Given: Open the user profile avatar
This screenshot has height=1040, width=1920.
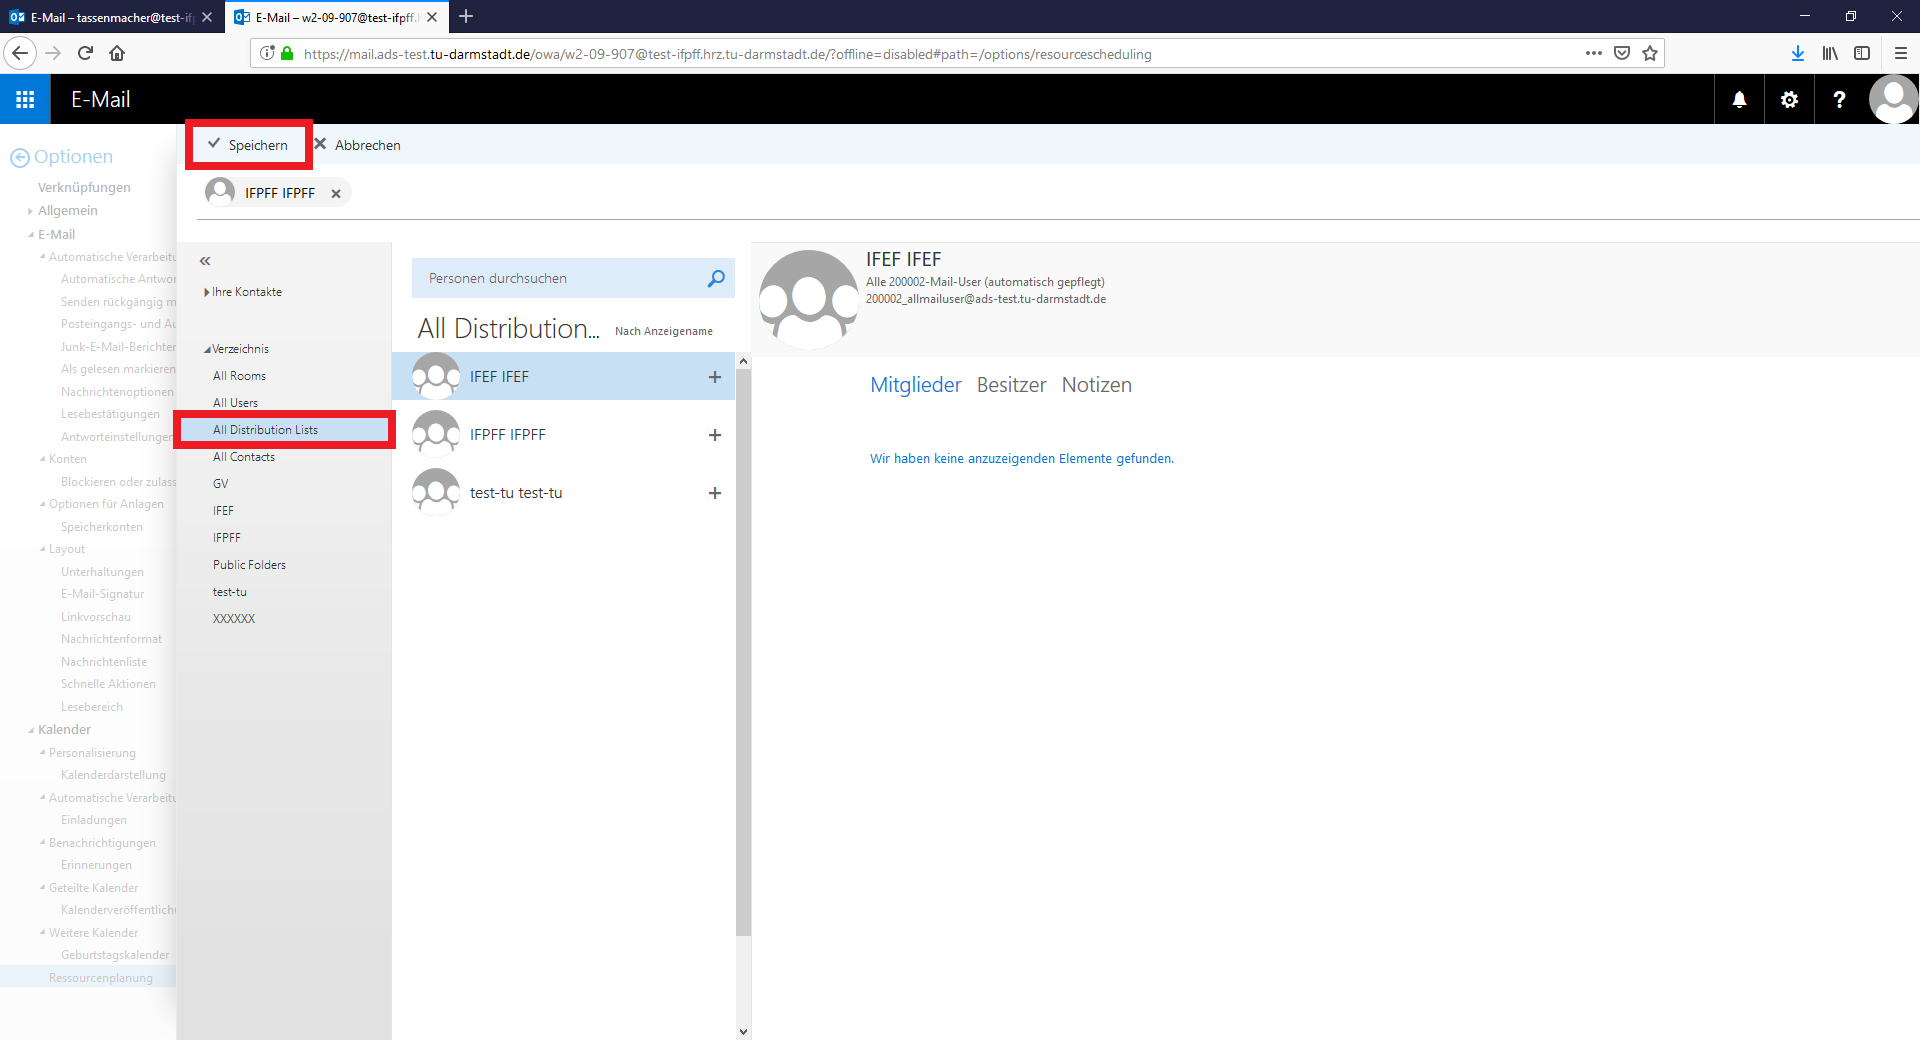Looking at the screenshot, I should click(1893, 99).
